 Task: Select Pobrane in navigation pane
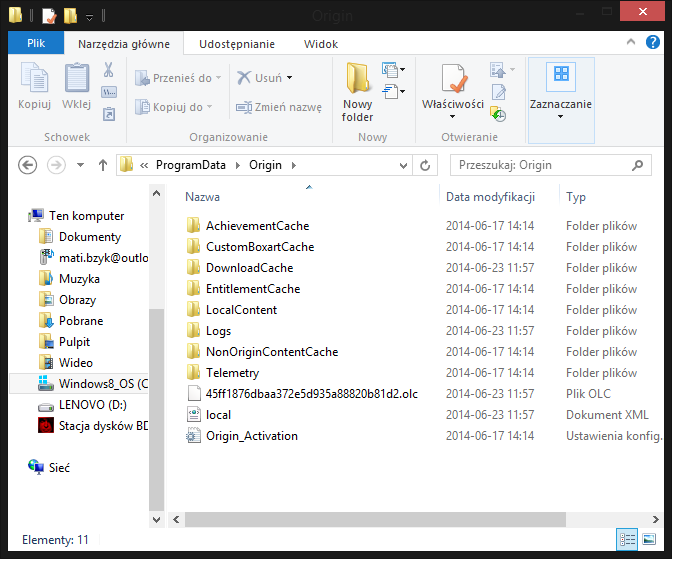coord(71,321)
